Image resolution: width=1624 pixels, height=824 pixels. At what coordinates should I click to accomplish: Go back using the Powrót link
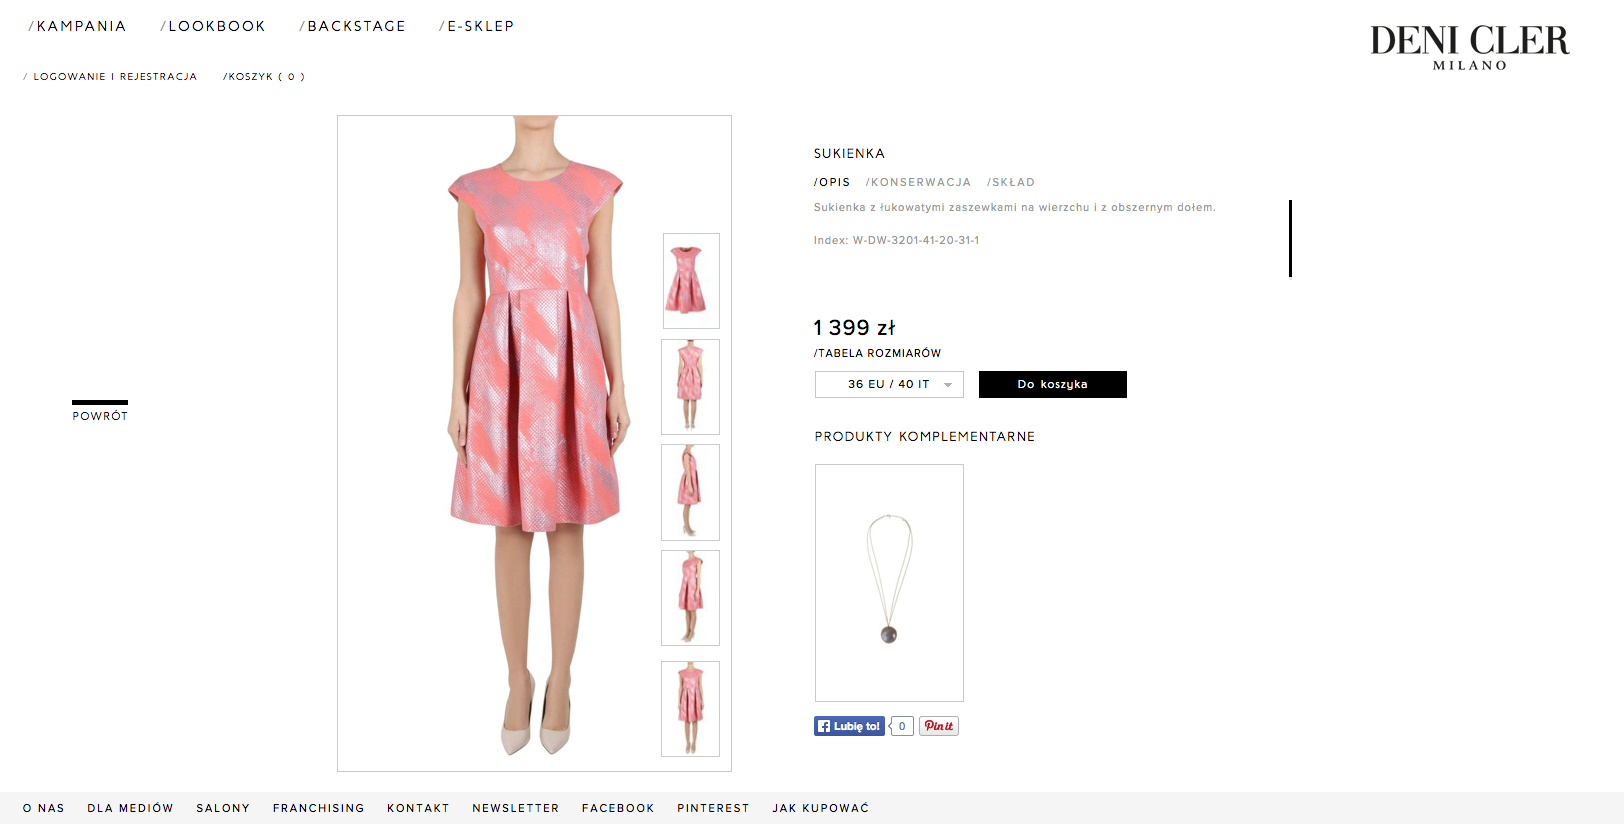tap(100, 412)
